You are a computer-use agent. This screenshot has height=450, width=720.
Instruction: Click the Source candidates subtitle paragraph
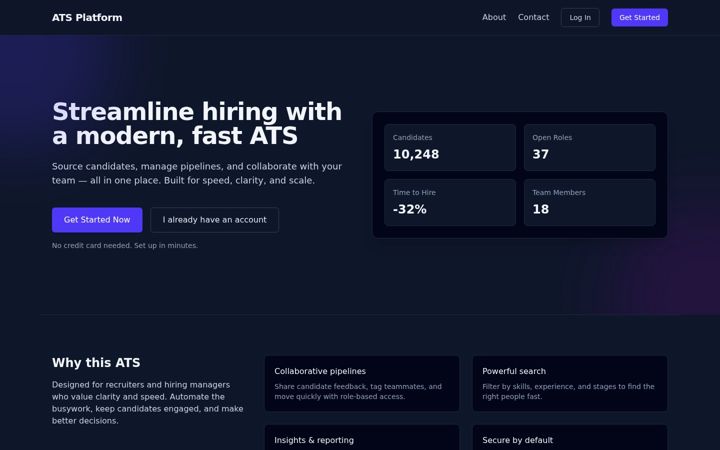point(197,174)
